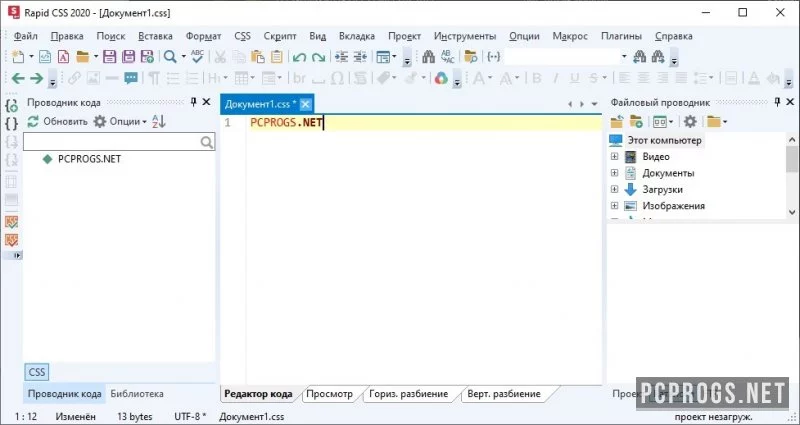Sort code explorer alphabetically
This screenshot has height=425, width=800.
tap(159, 121)
